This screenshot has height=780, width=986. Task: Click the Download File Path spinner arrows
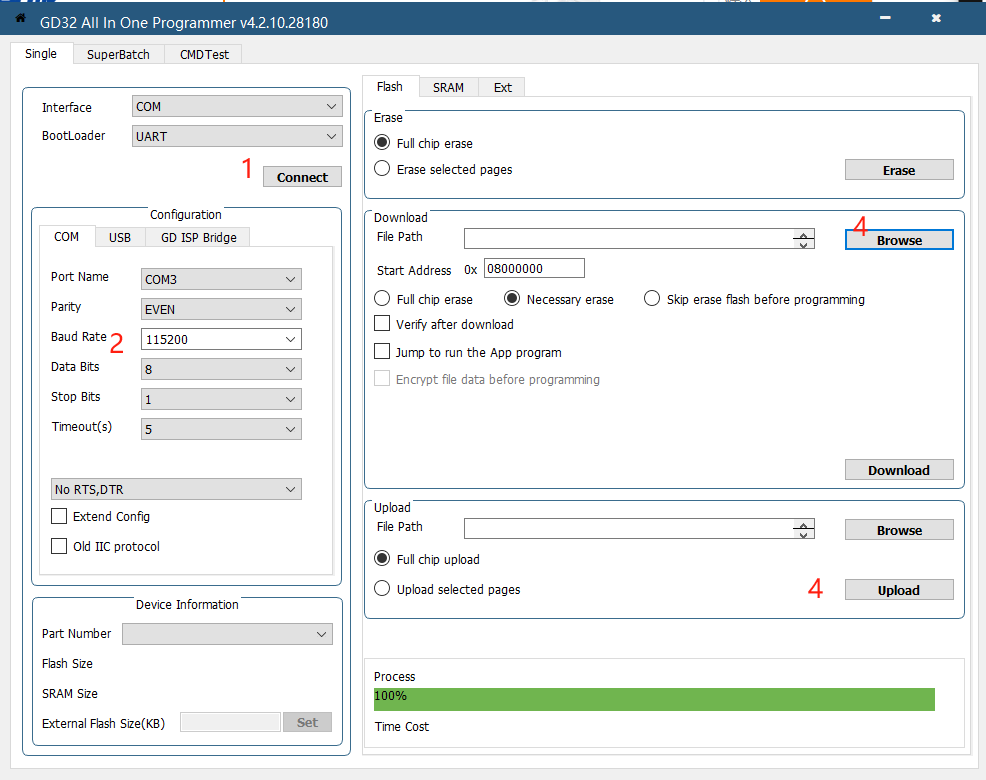(x=804, y=239)
